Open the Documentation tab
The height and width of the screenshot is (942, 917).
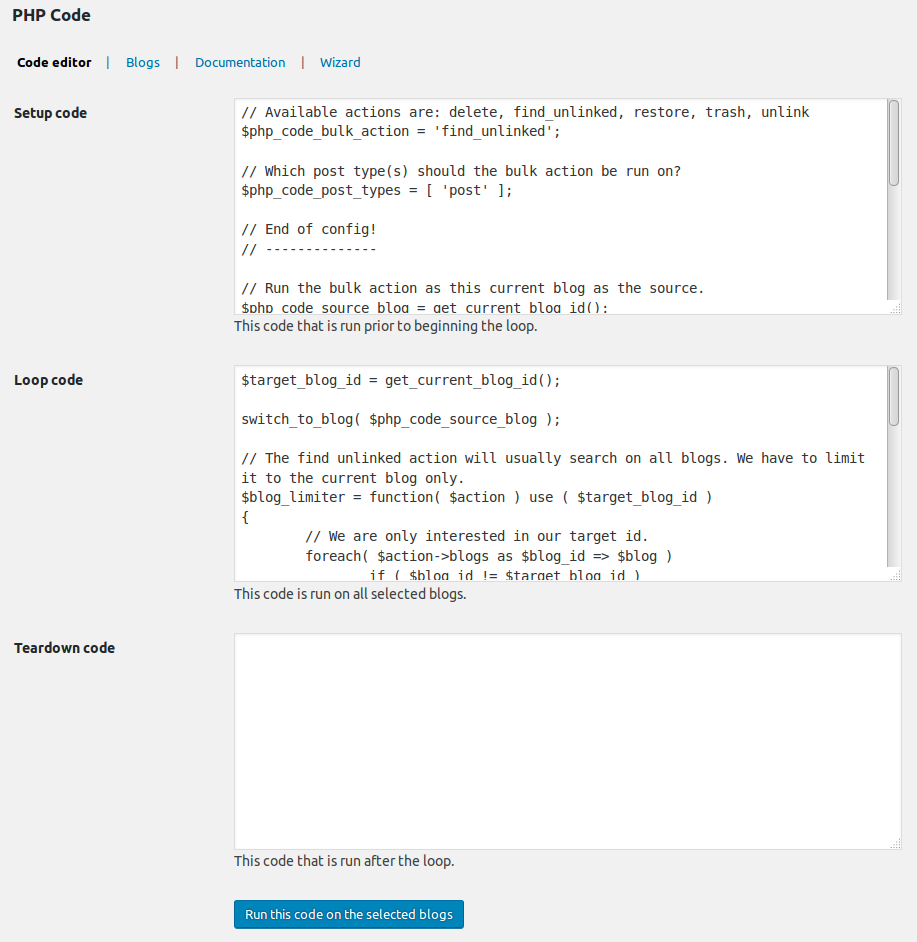point(240,62)
